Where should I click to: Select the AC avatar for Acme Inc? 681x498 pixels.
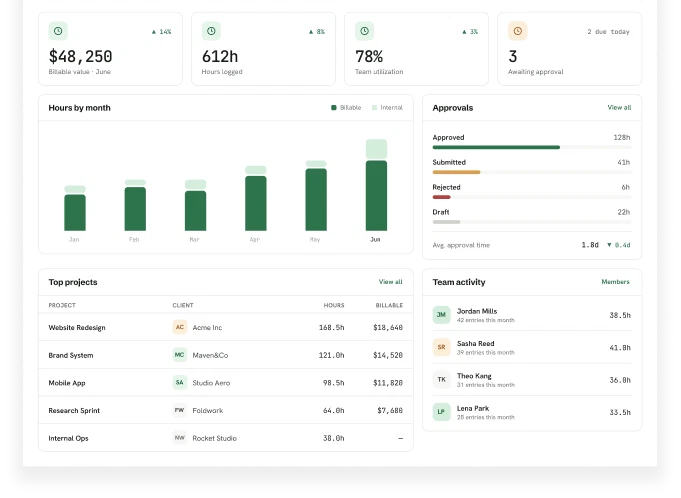[x=180, y=327]
